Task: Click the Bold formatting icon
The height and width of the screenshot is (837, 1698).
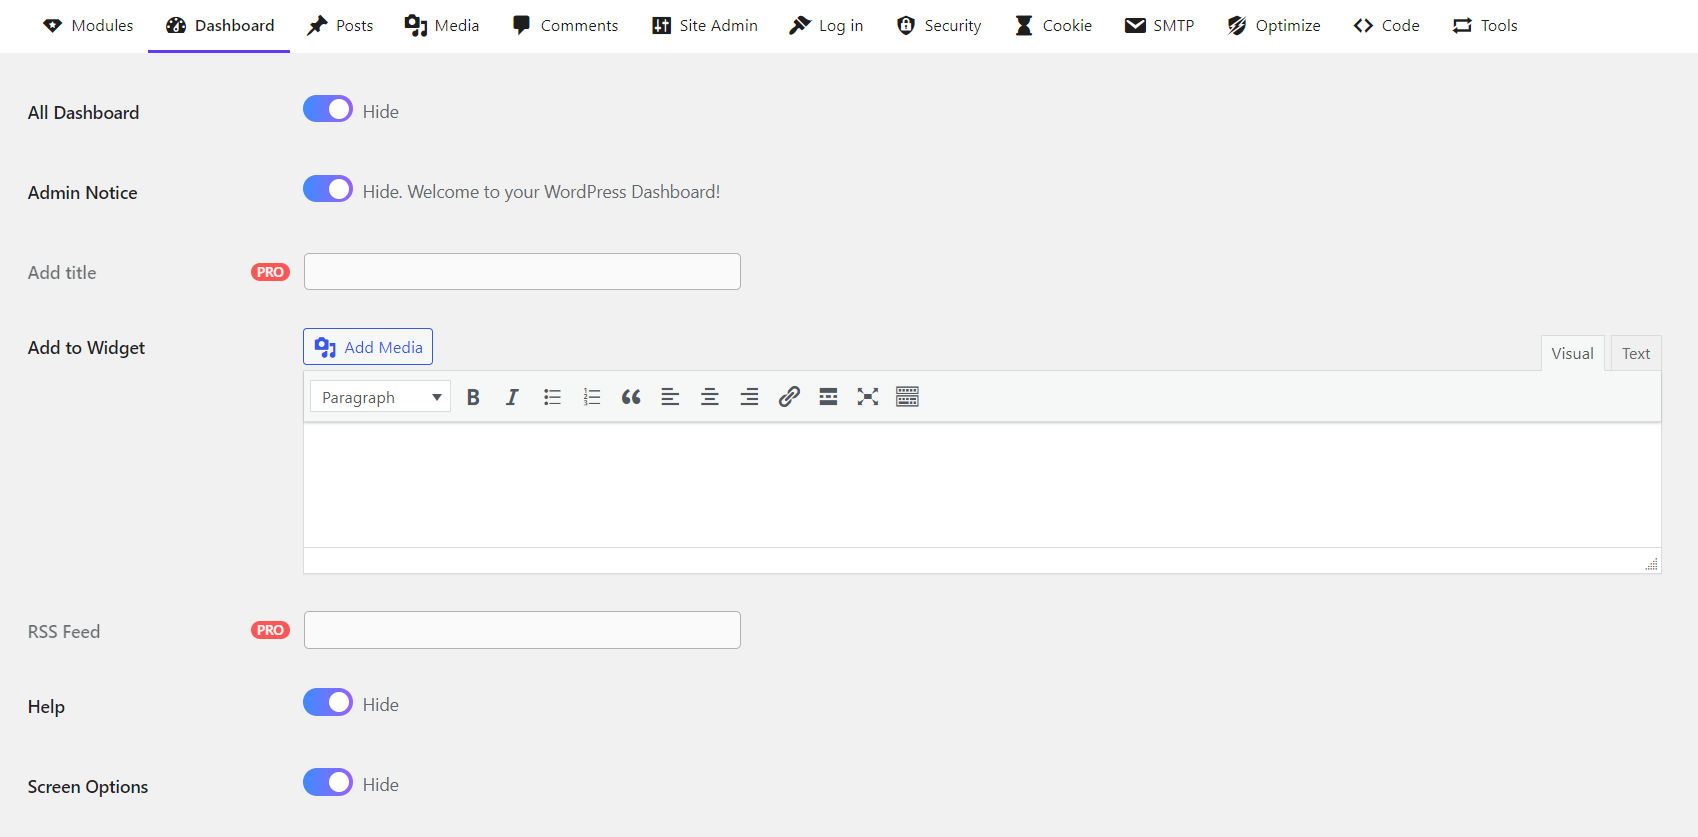Action: click(473, 397)
